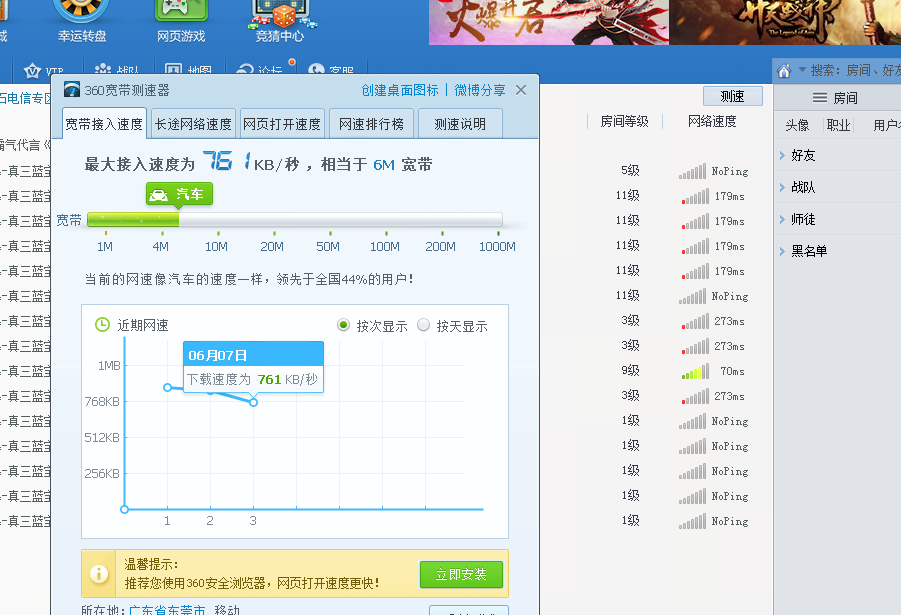Click the 9级 room level cell
The image size is (901, 615).
coord(630,371)
